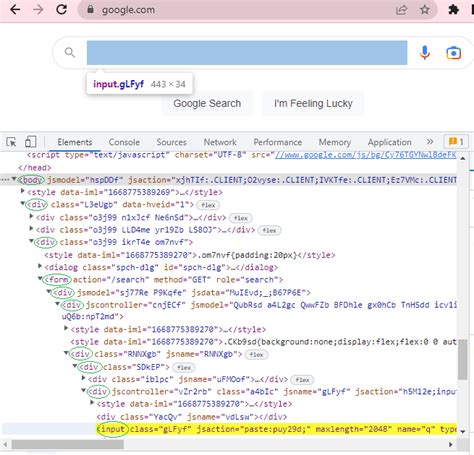Viewport: 474px width, 455px height.
Task: Click the vertical scrollbar up arrow in Elements
Action: (x=463, y=158)
